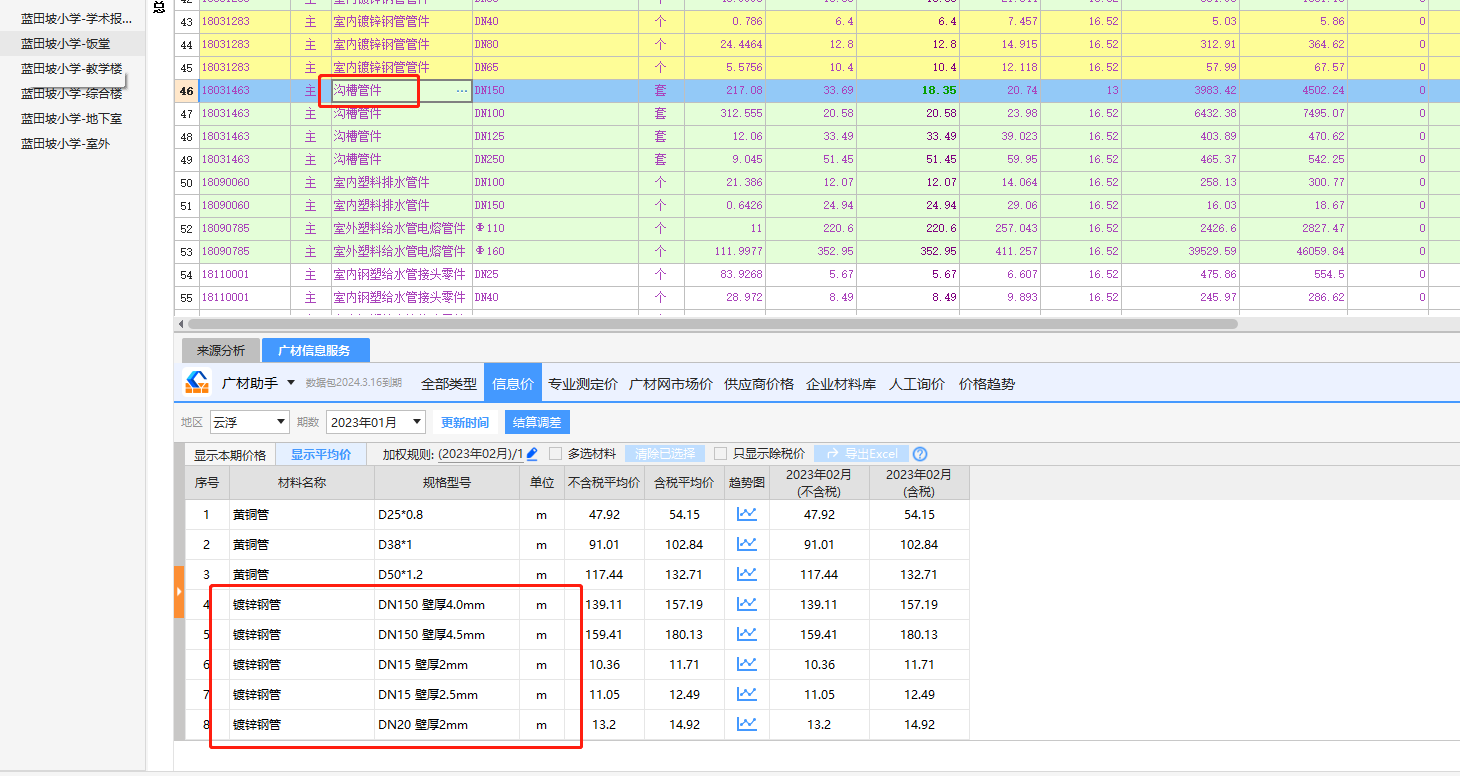The height and width of the screenshot is (776, 1460).
Task: Click the 广材助手 logo icon
Action: [x=198, y=382]
